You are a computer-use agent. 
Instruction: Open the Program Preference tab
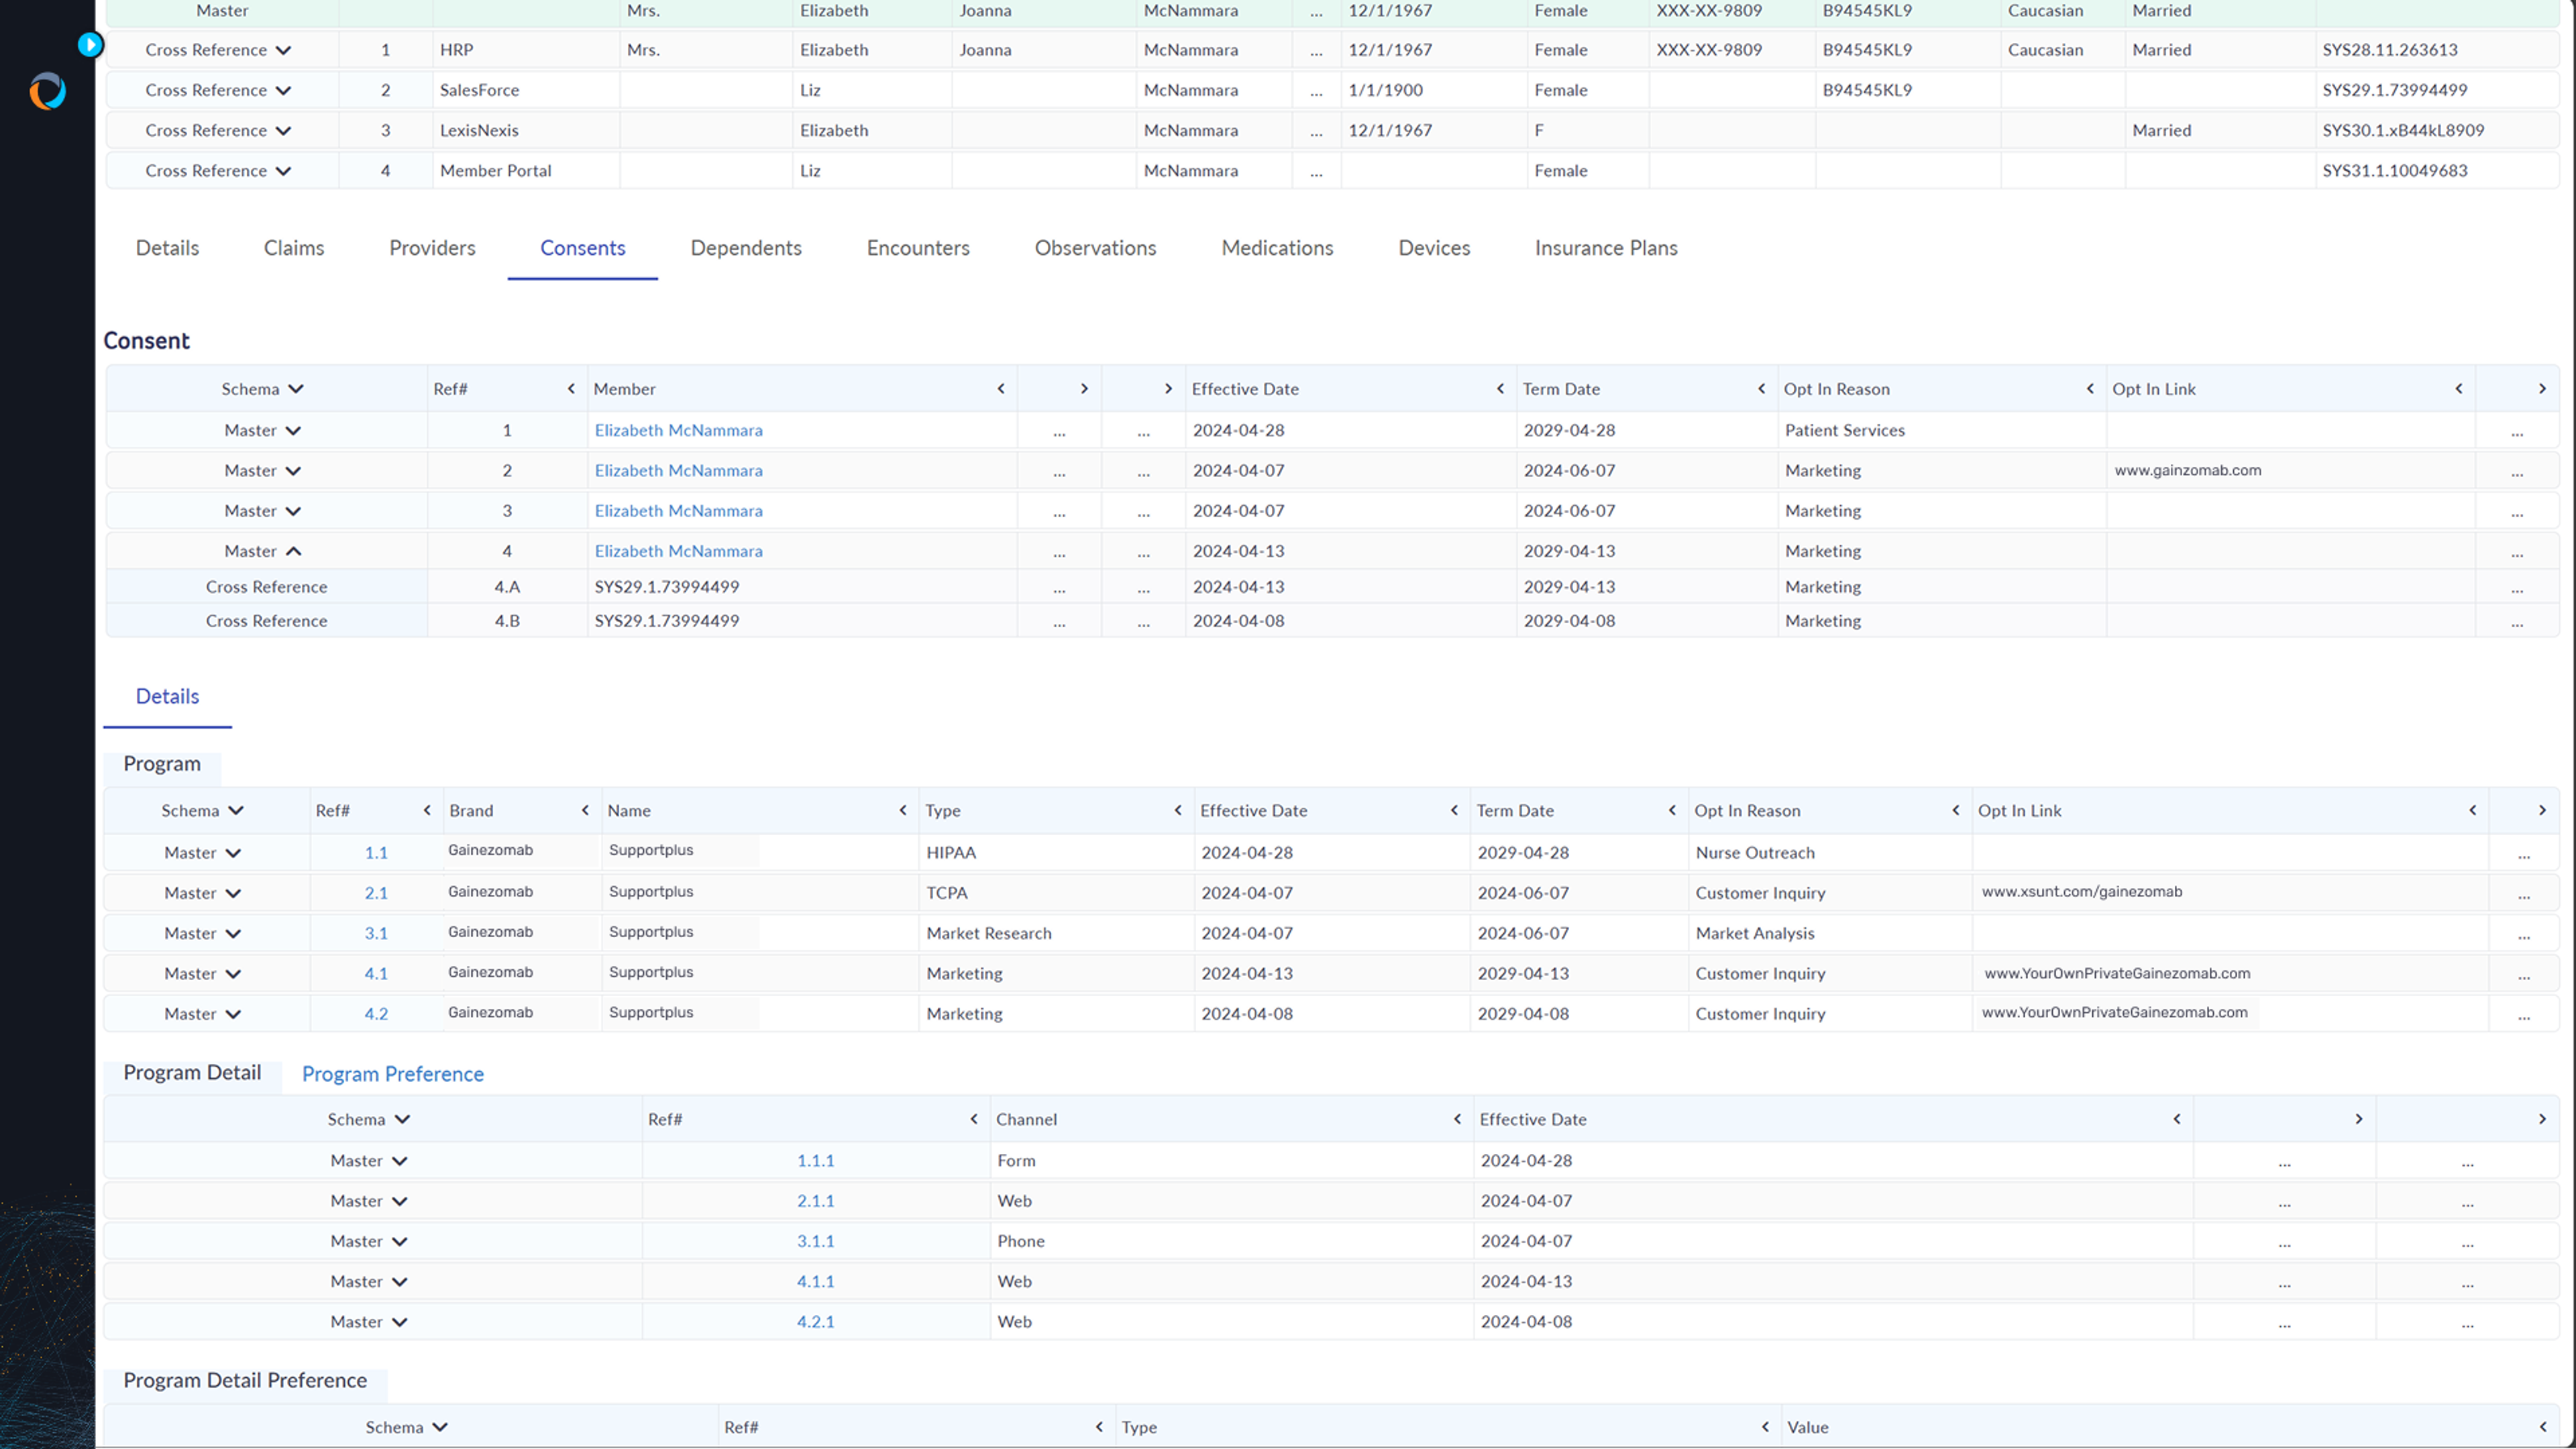[393, 1074]
